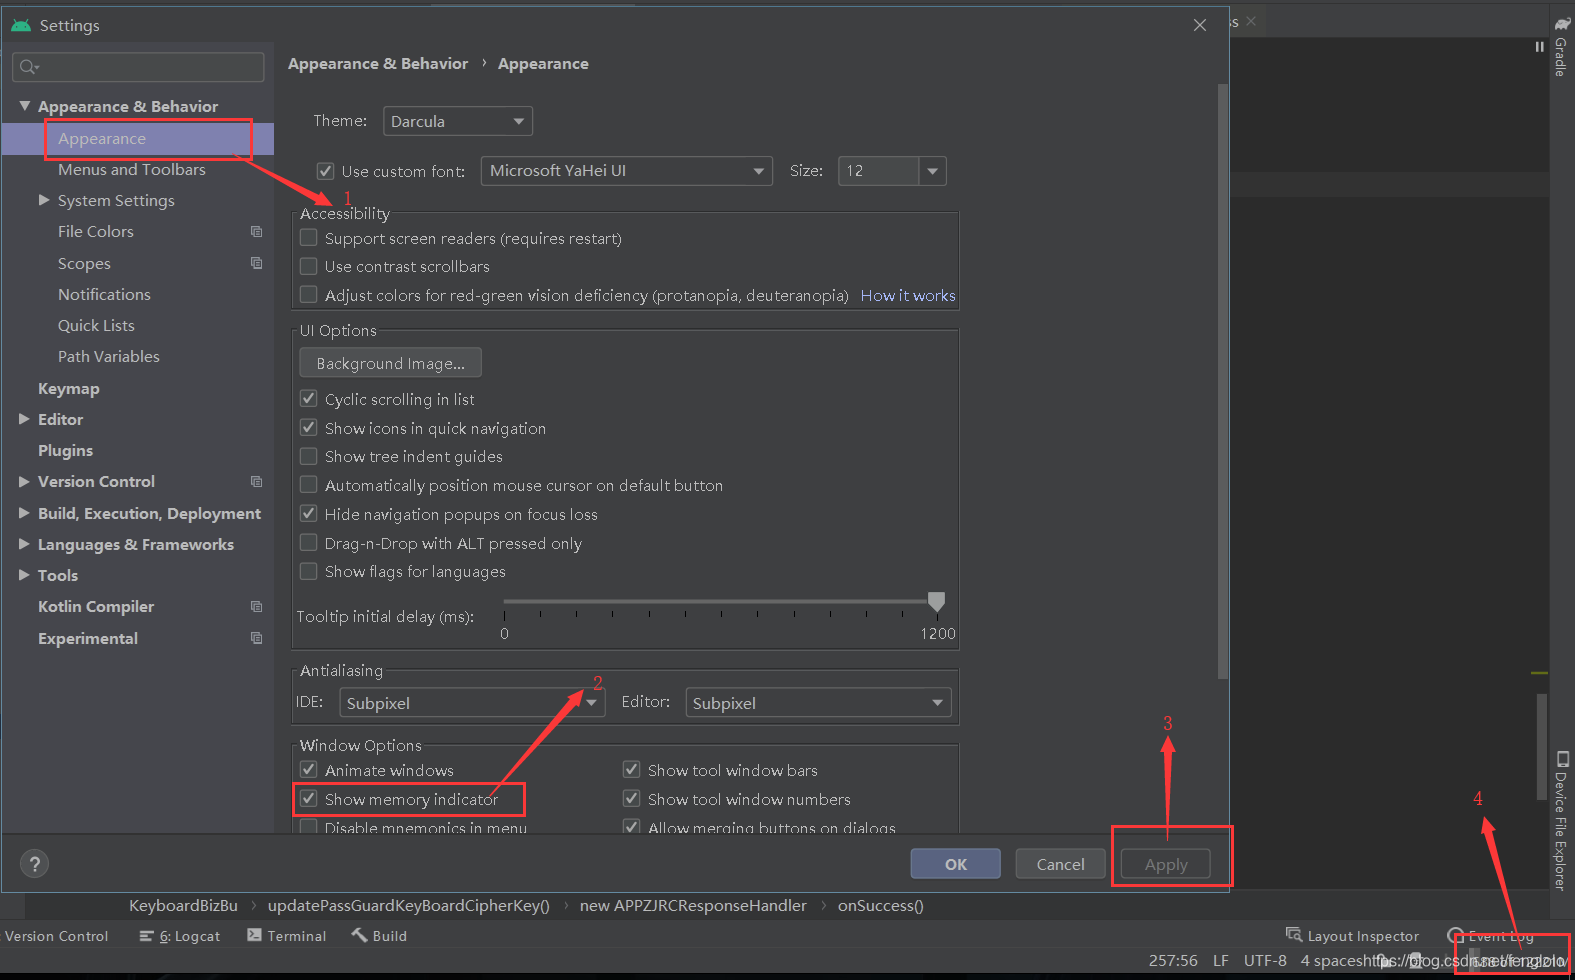Open the Build tool window
The height and width of the screenshot is (980, 1575).
click(379, 936)
